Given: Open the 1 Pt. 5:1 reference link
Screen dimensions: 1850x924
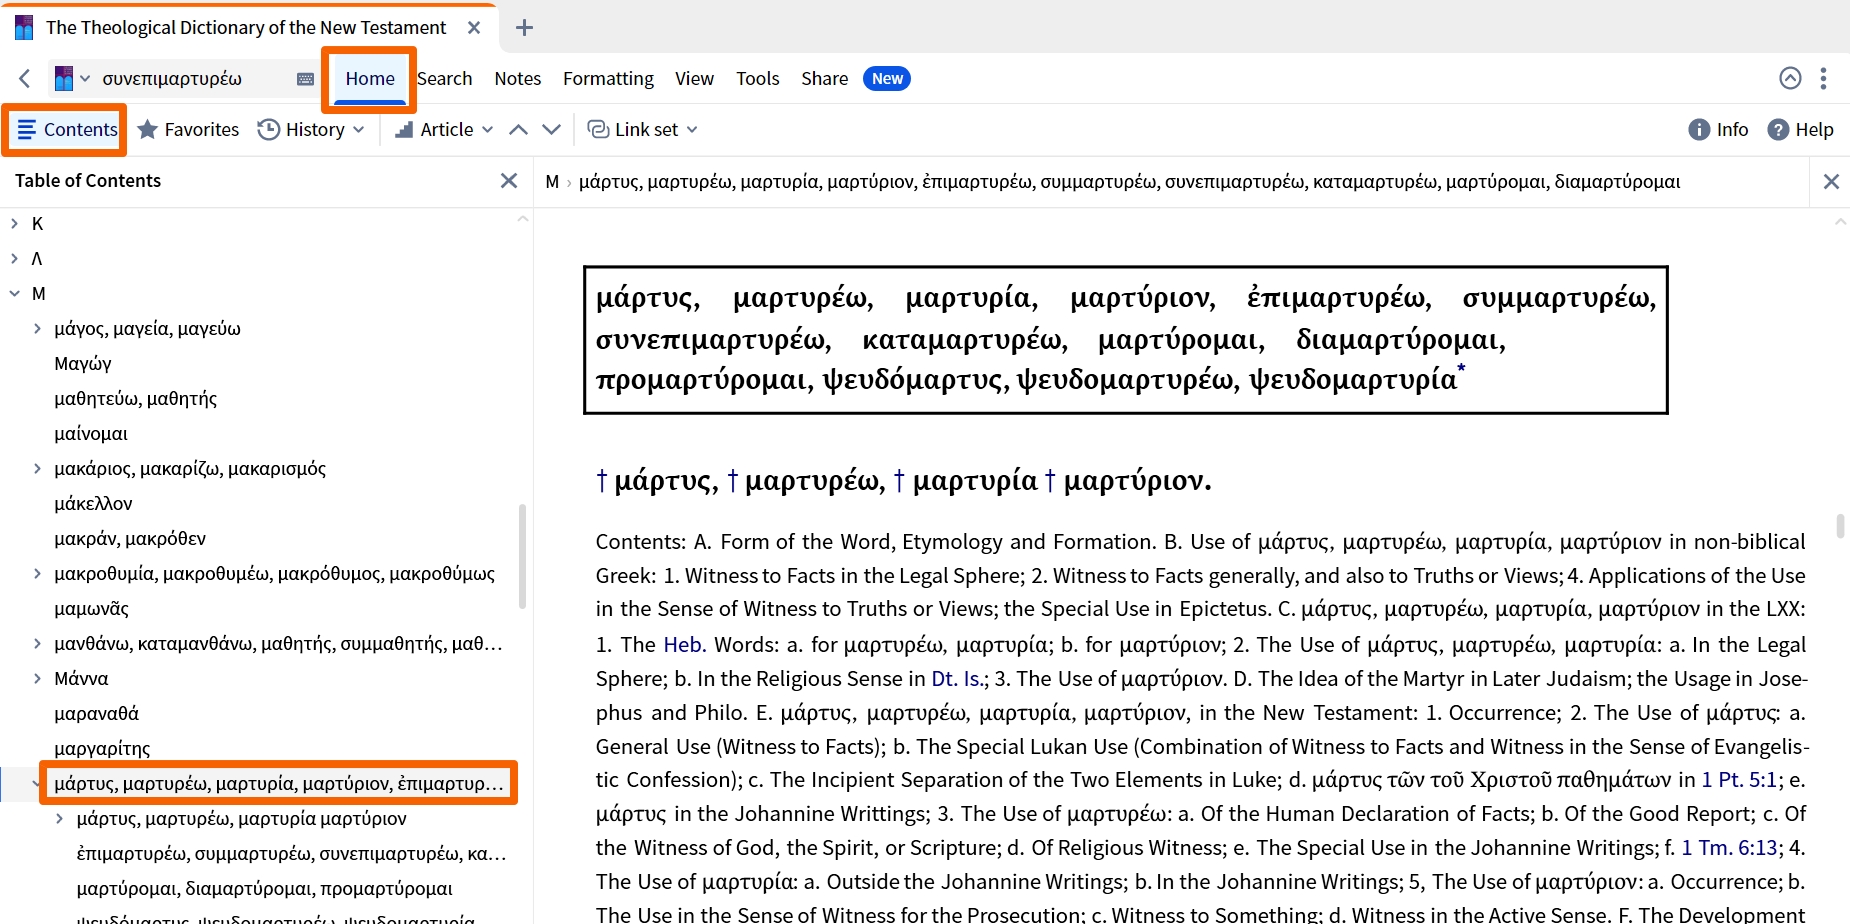Looking at the screenshot, I should point(1739,779).
